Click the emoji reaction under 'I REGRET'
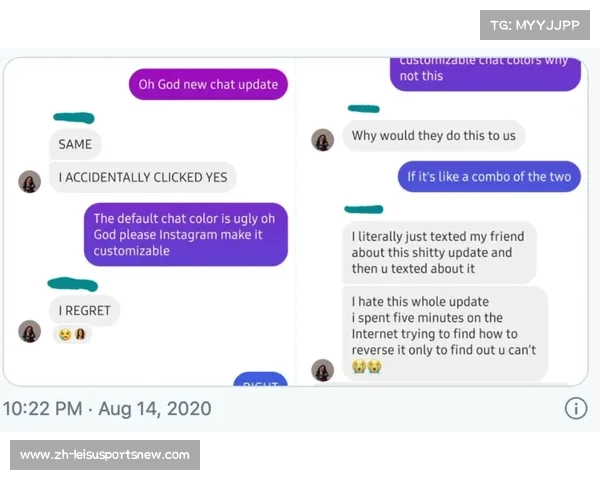600x480 pixels. (x=72, y=334)
